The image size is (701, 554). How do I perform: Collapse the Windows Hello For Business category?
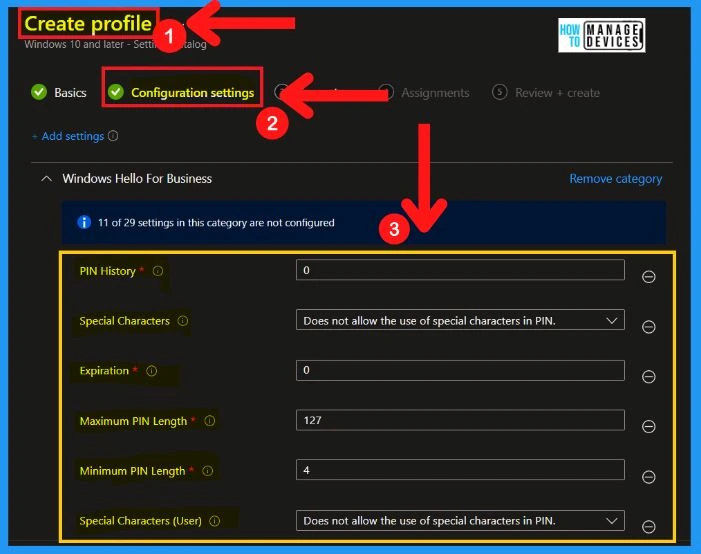(x=46, y=179)
